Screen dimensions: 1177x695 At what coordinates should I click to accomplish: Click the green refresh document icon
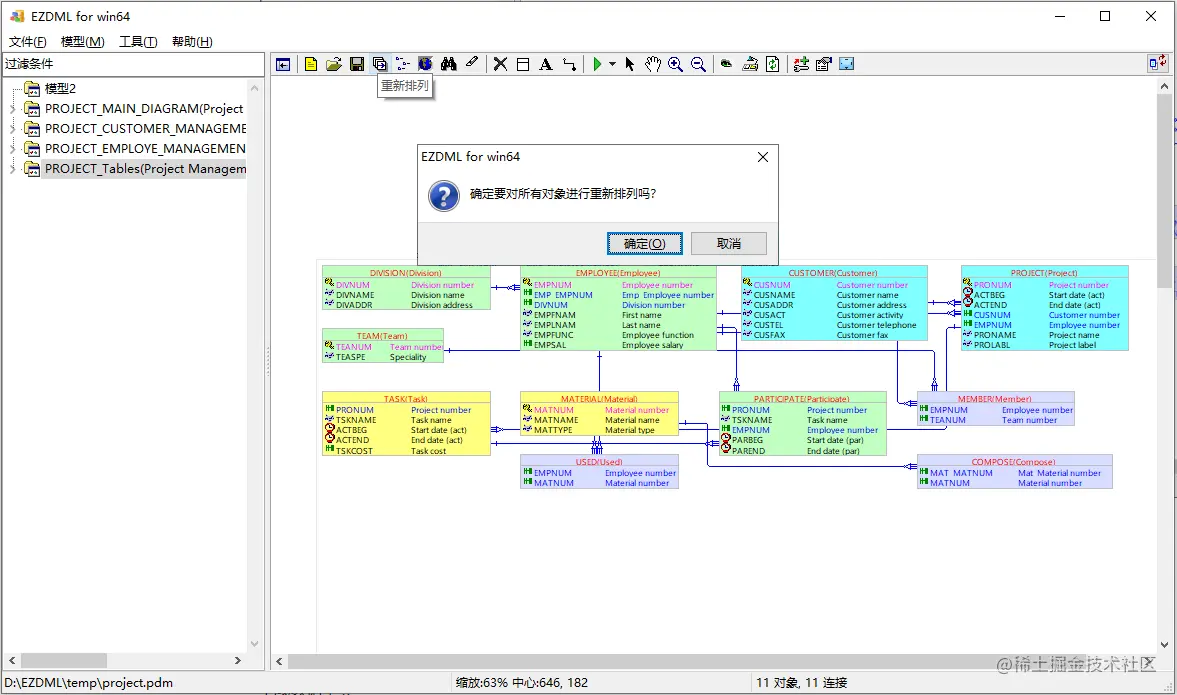[772, 65]
